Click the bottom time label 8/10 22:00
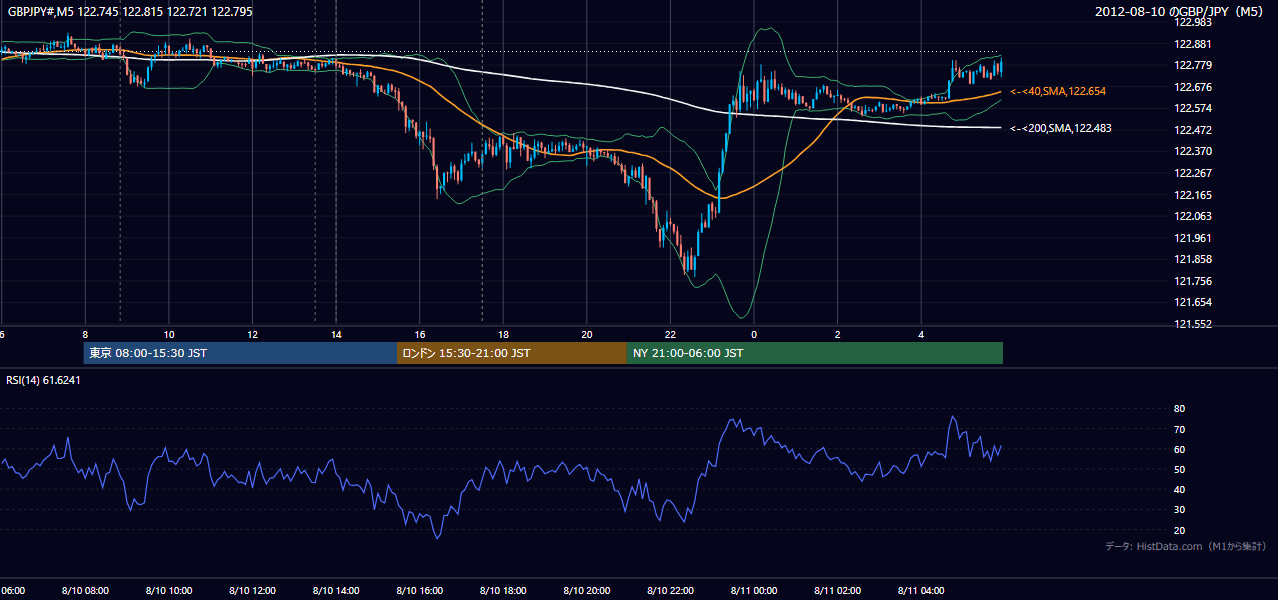 [x=670, y=591]
